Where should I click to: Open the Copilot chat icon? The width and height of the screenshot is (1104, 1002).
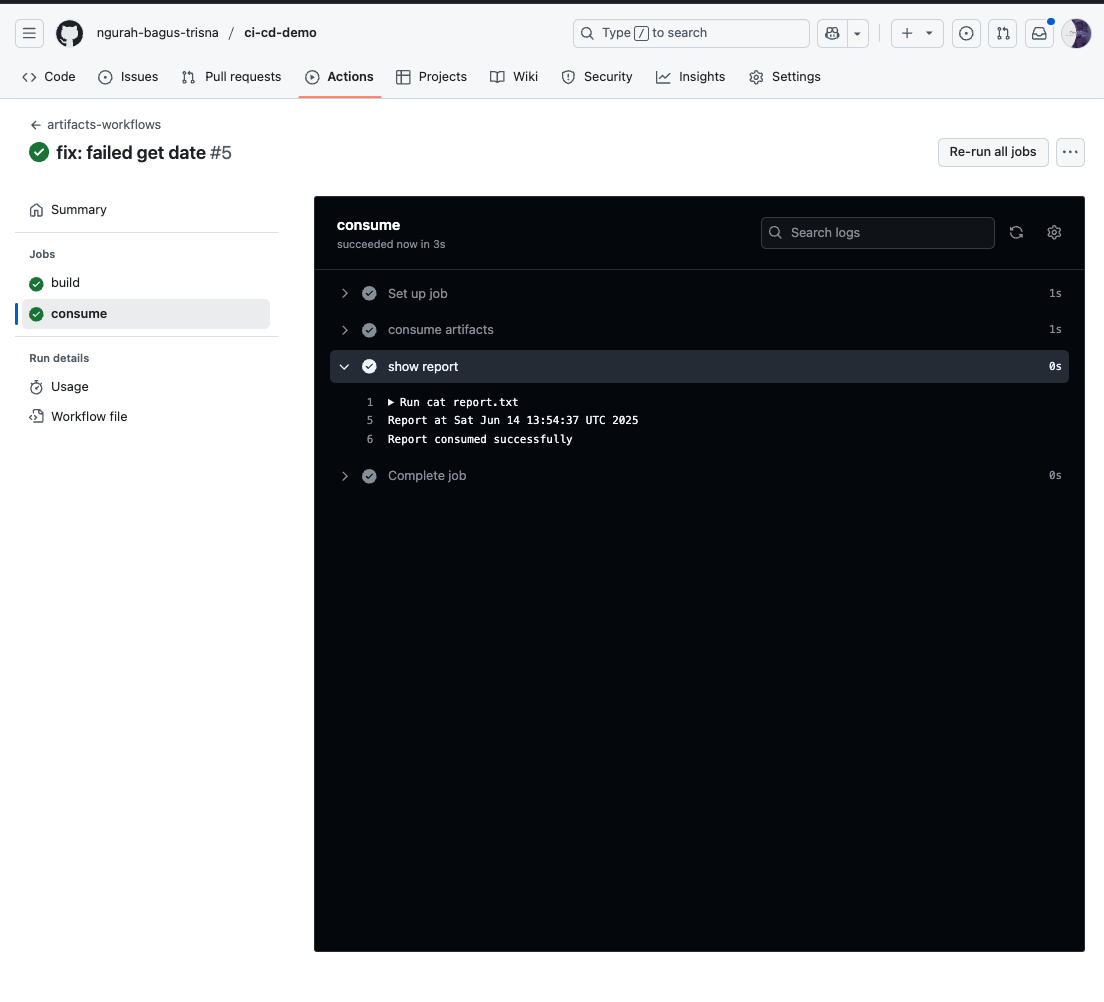pos(832,33)
